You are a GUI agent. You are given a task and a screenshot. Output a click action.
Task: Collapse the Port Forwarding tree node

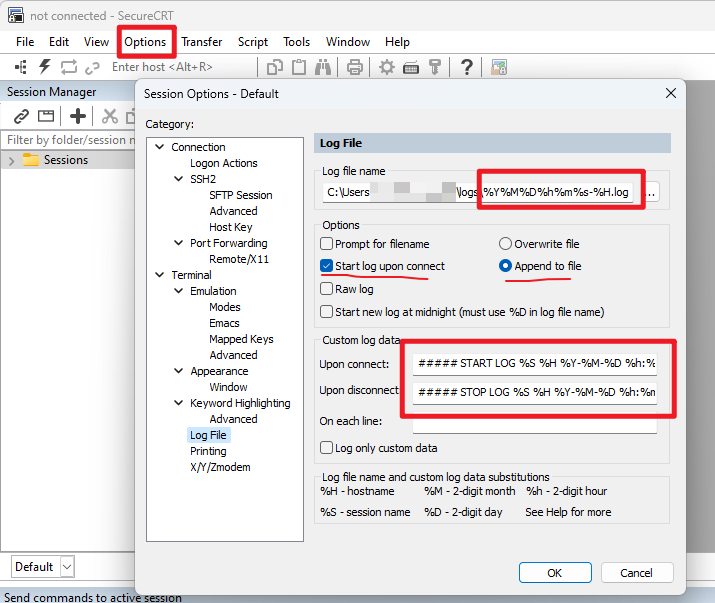(178, 243)
